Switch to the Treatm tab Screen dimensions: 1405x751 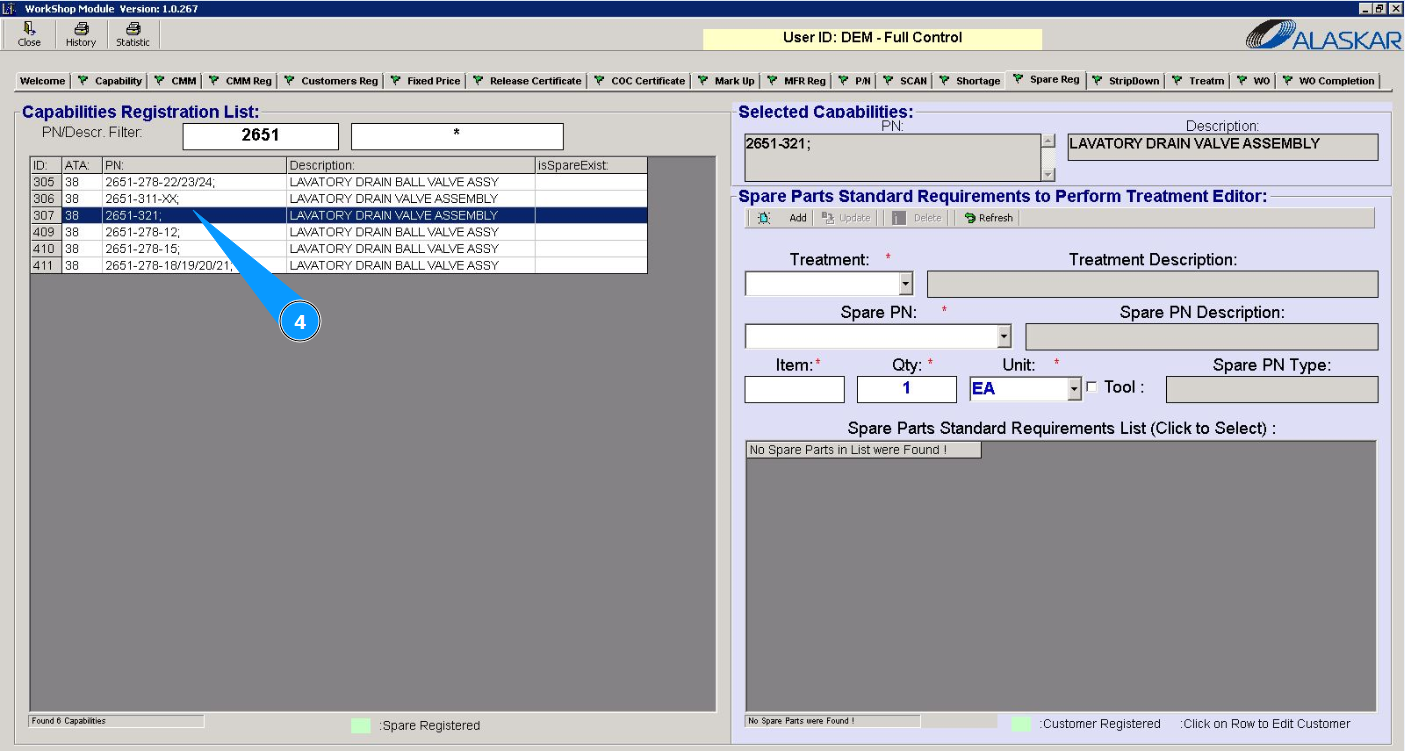1198,81
